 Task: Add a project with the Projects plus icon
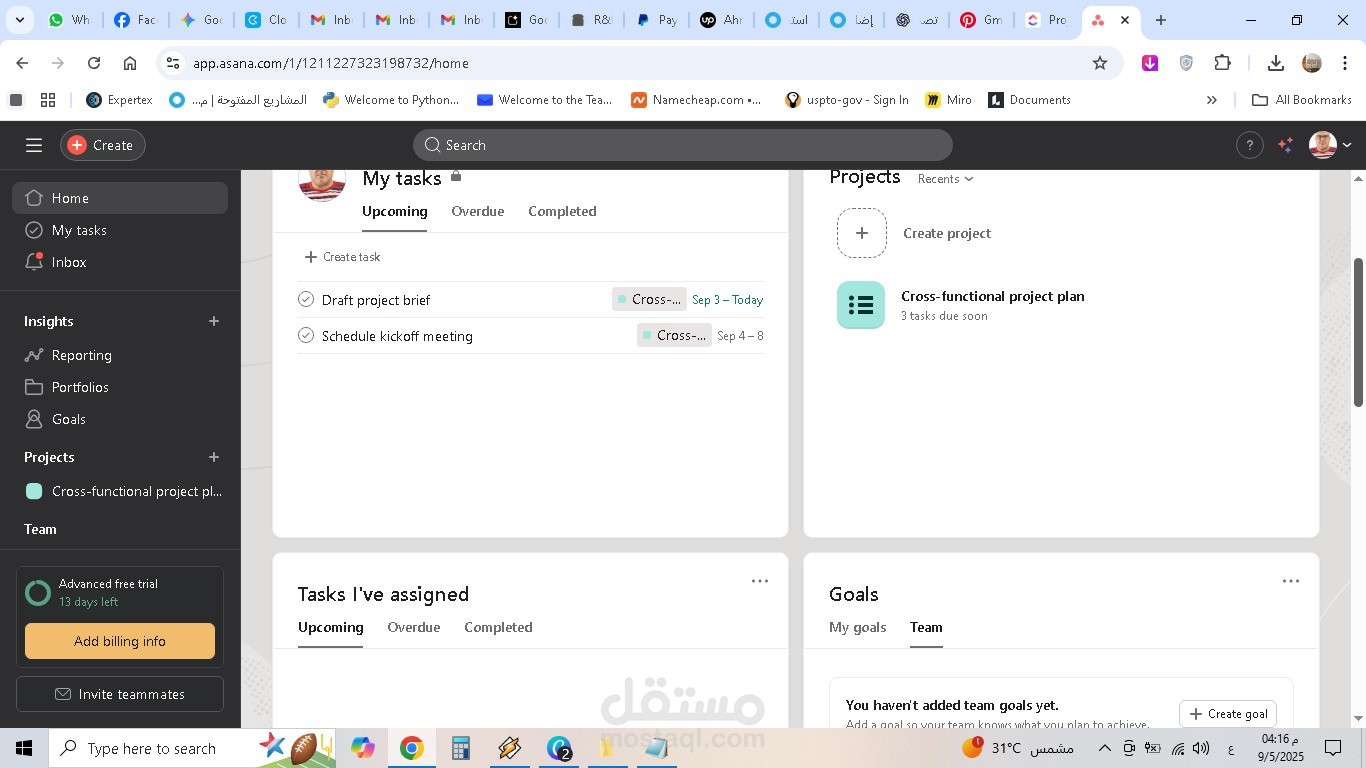pyautogui.click(x=214, y=457)
